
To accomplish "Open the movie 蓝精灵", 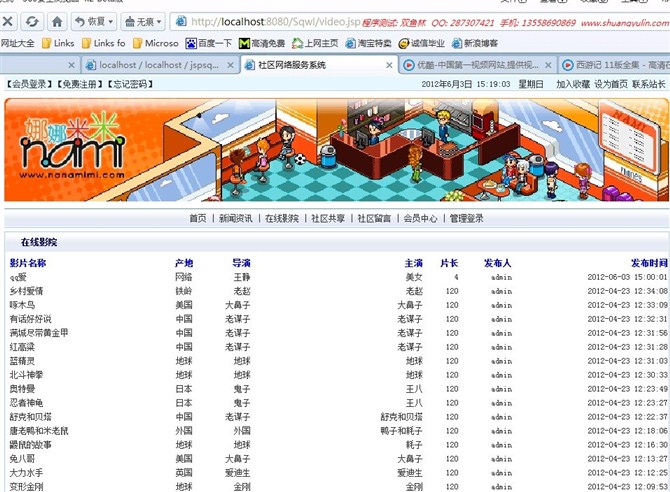I will pos(22,361).
